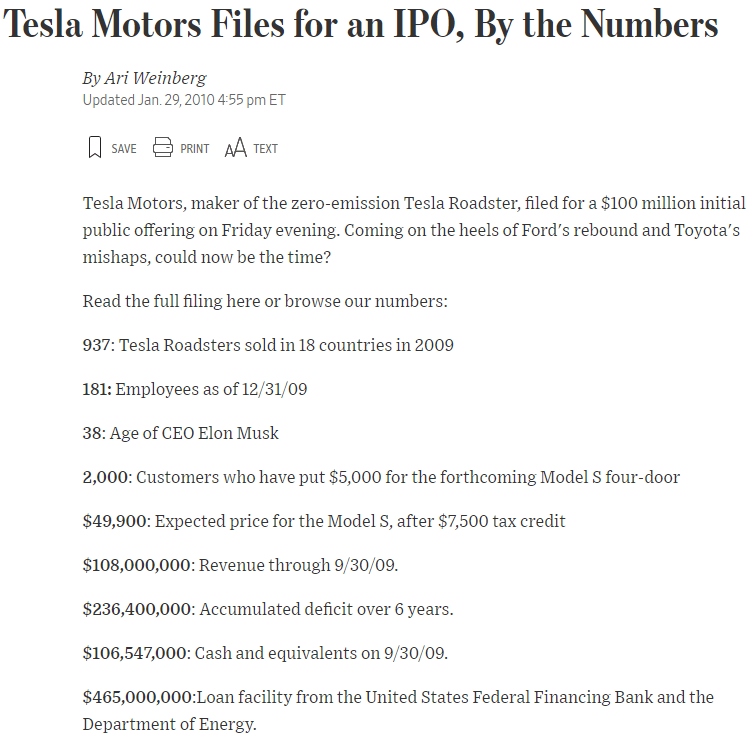
Task: Click the bookmark Save icon
Action: coord(95,148)
